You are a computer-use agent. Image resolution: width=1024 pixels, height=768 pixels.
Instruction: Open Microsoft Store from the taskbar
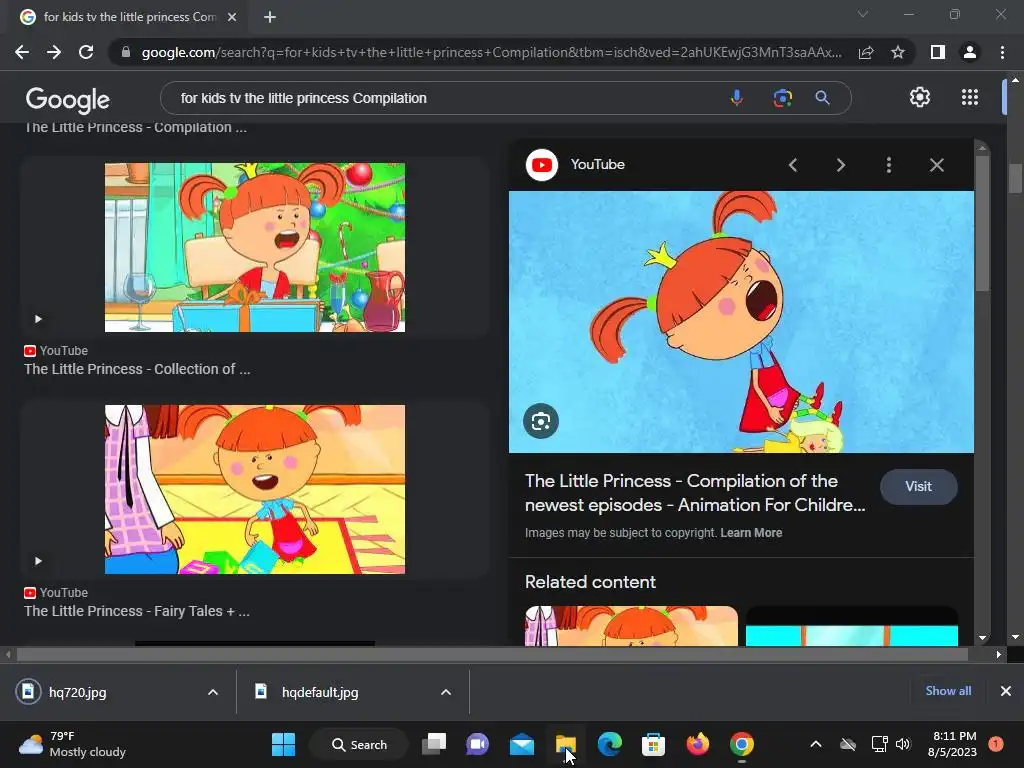click(653, 744)
